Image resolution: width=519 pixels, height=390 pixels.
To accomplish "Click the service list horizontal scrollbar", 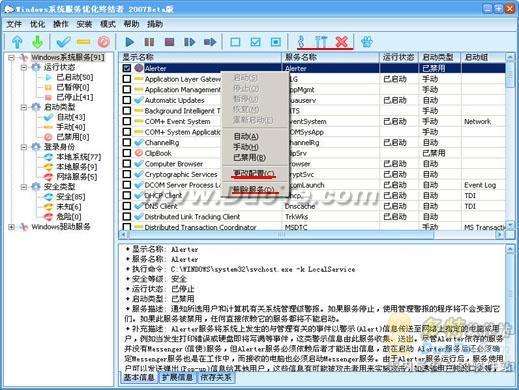I will click(312, 235).
